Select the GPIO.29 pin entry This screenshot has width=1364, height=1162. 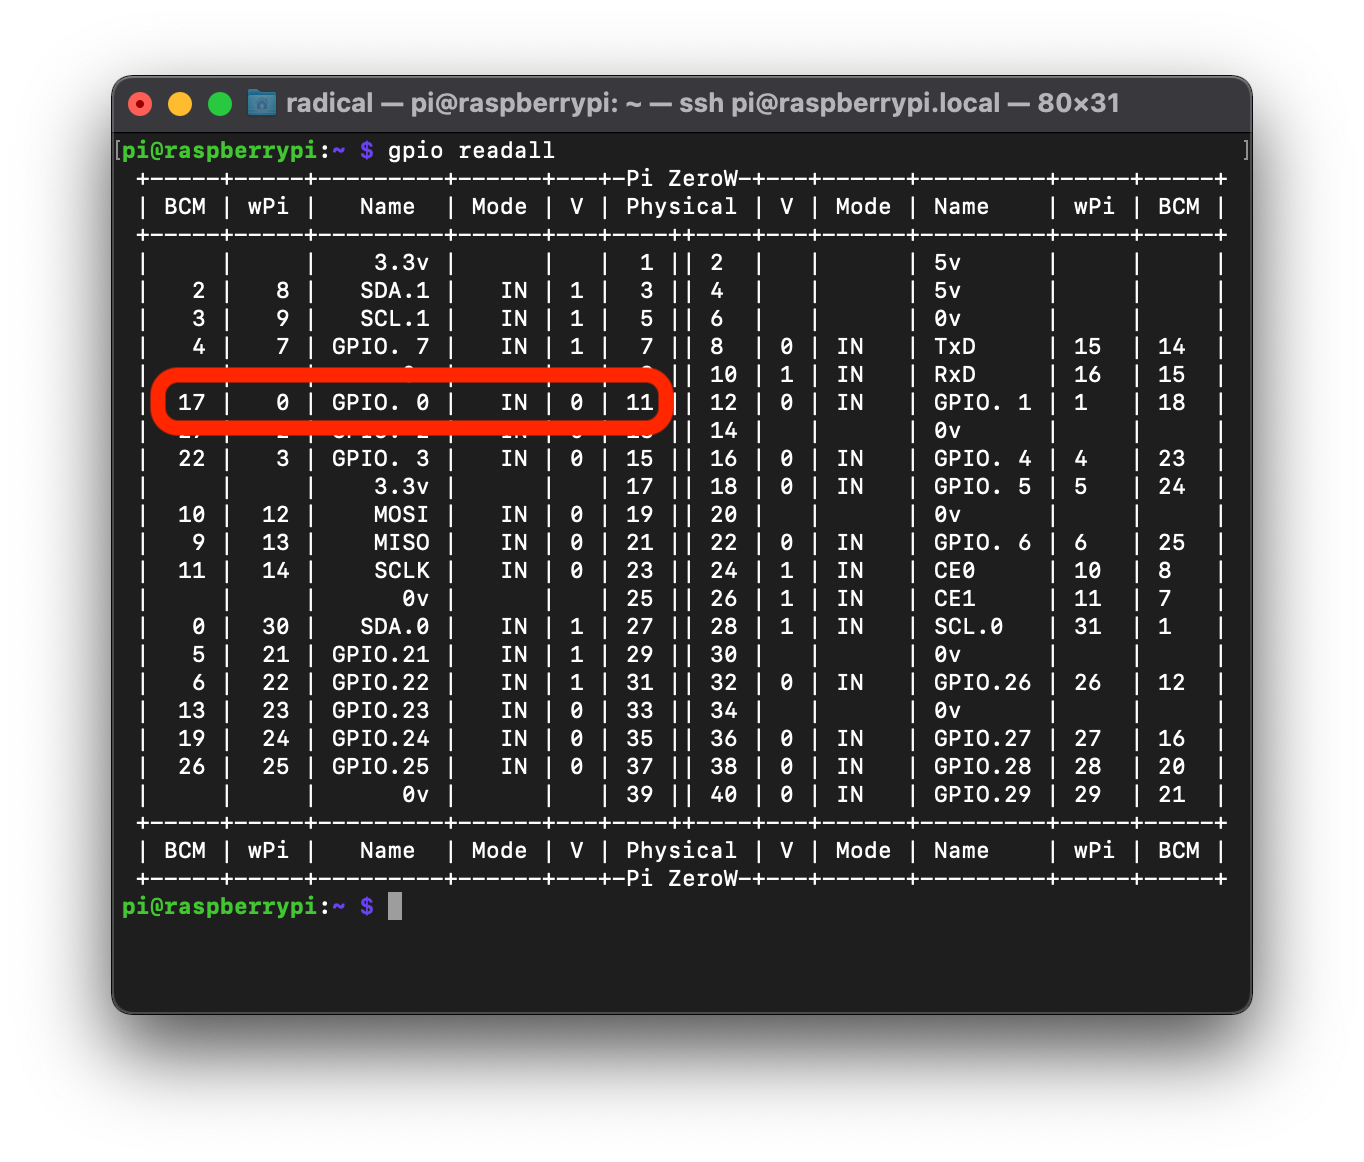point(983,794)
